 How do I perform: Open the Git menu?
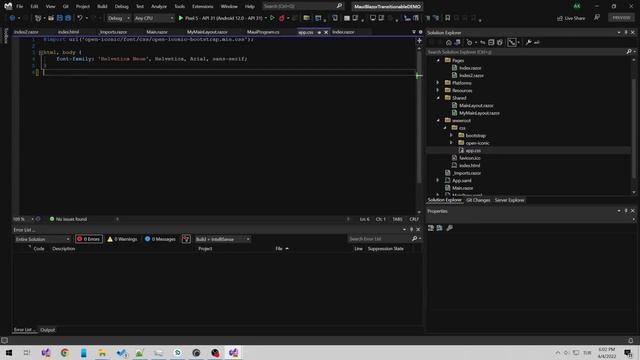pyautogui.click(x=65, y=7)
